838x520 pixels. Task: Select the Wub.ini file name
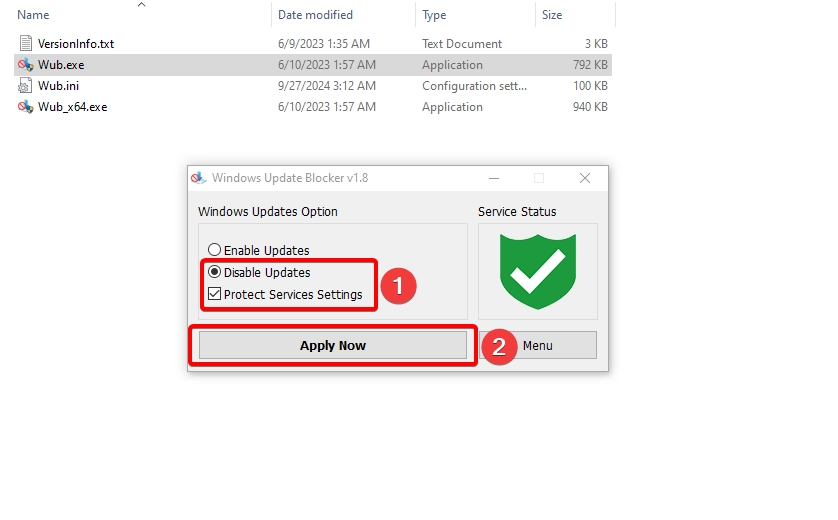click(58, 86)
